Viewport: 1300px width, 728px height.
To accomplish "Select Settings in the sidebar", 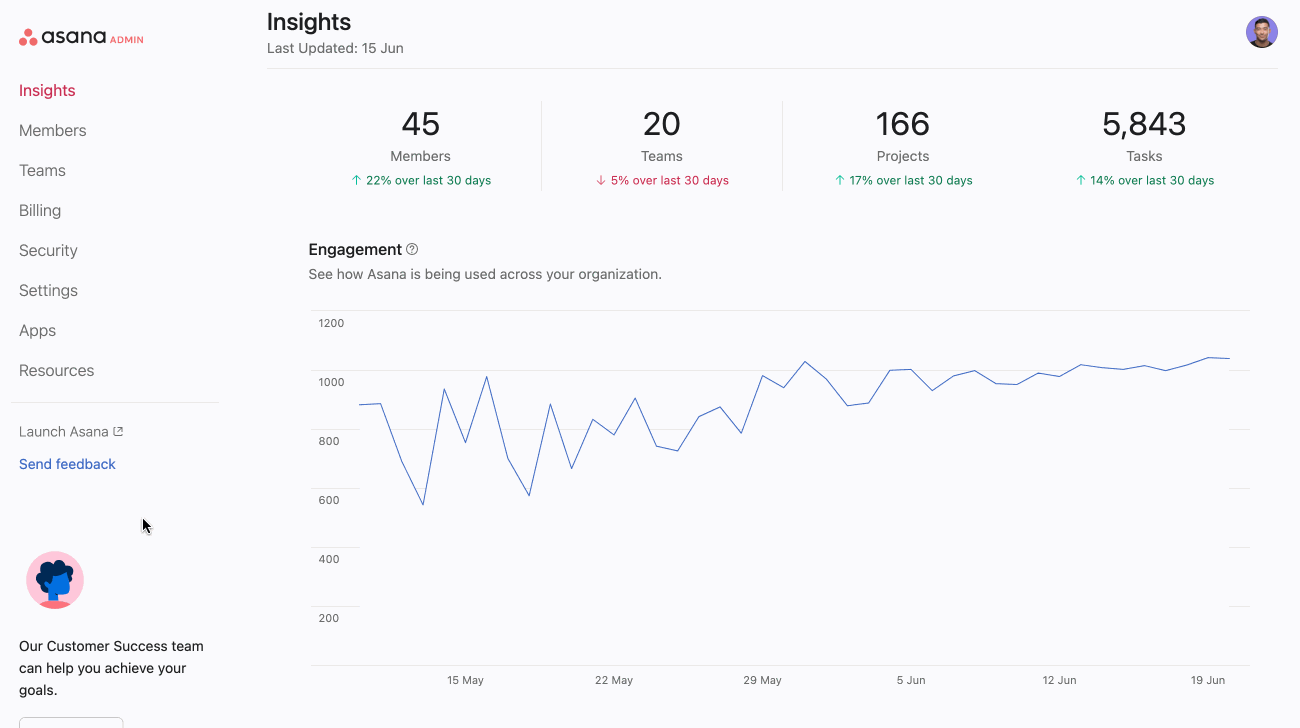I will (x=48, y=290).
